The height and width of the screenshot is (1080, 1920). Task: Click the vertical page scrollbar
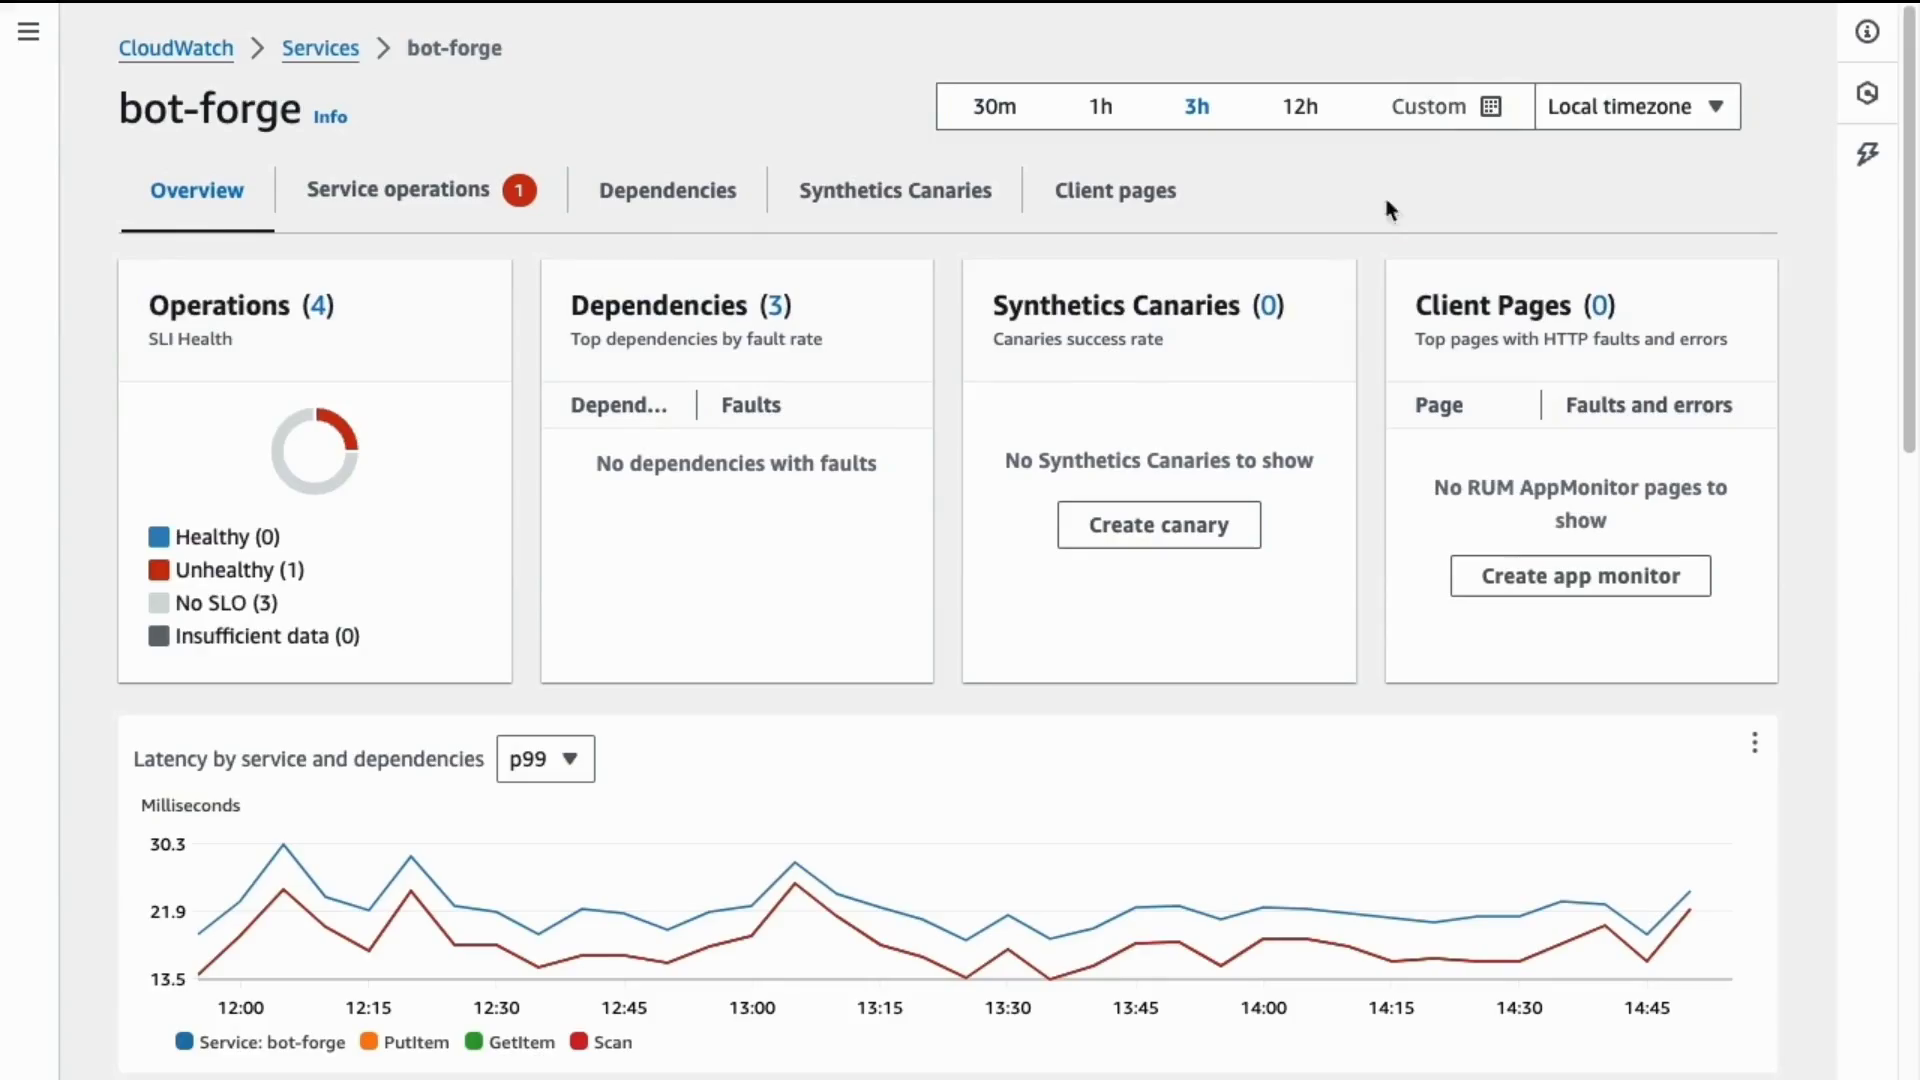click(1908, 230)
